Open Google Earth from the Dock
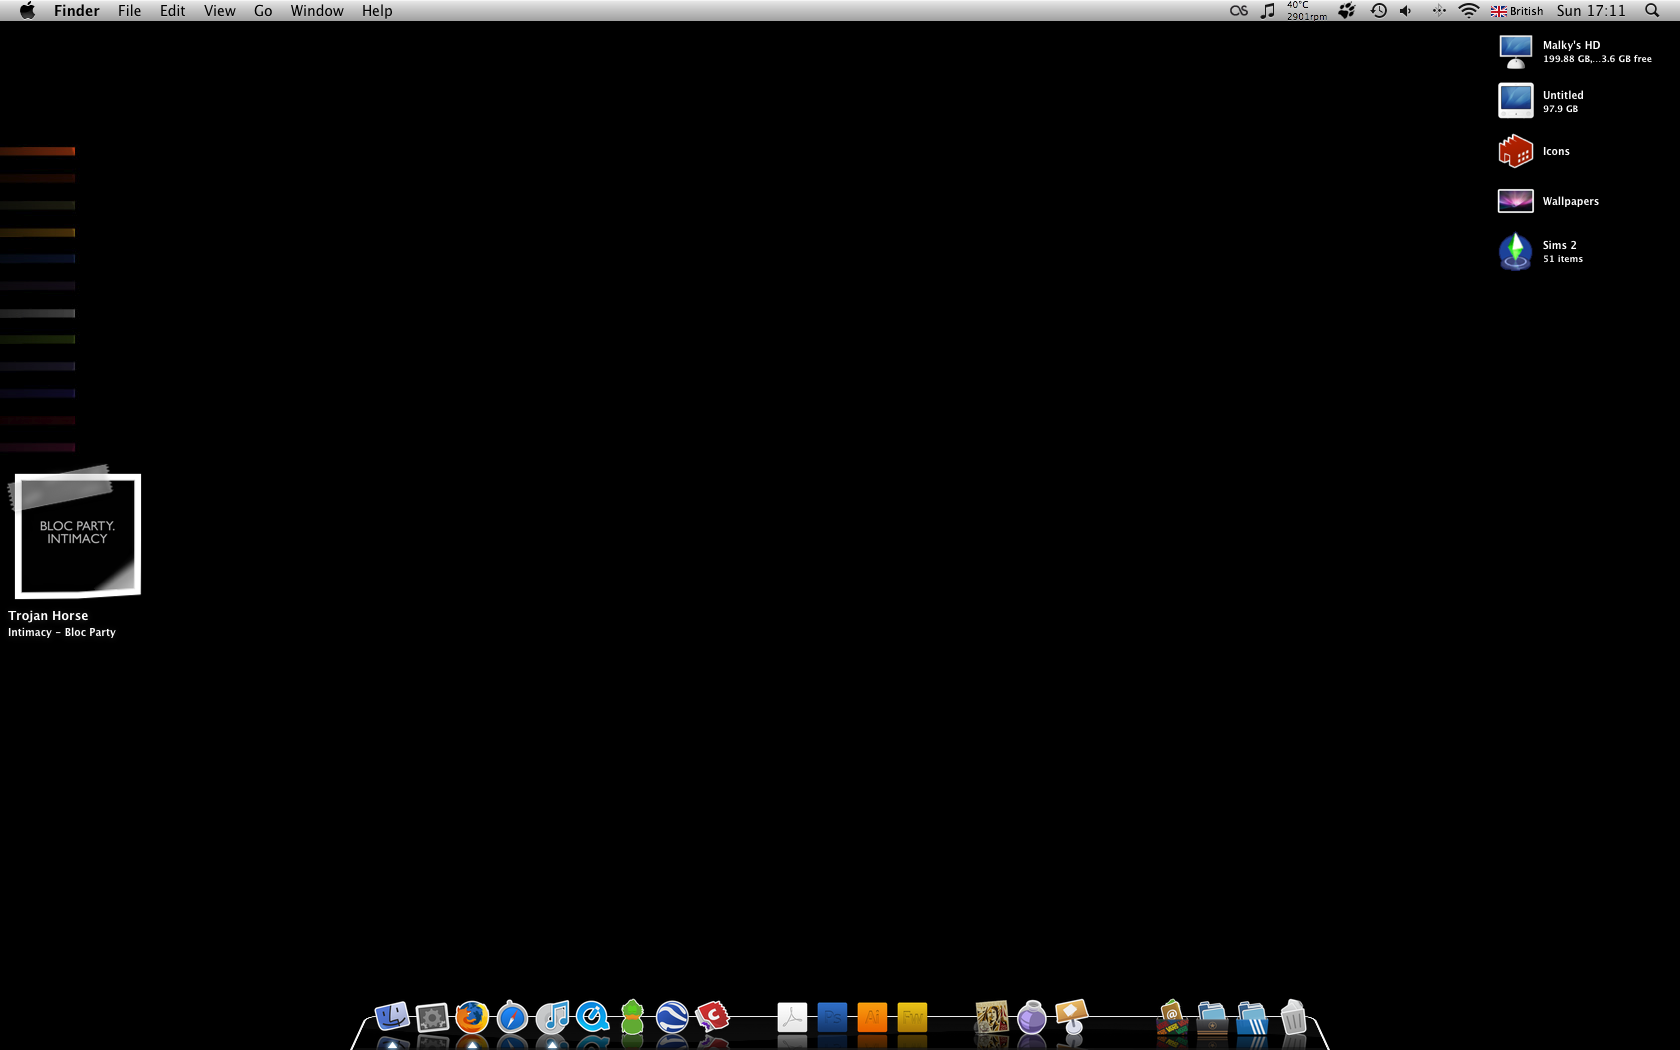Image resolution: width=1680 pixels, height=1050 pixels. click(x=672, y=1018)
